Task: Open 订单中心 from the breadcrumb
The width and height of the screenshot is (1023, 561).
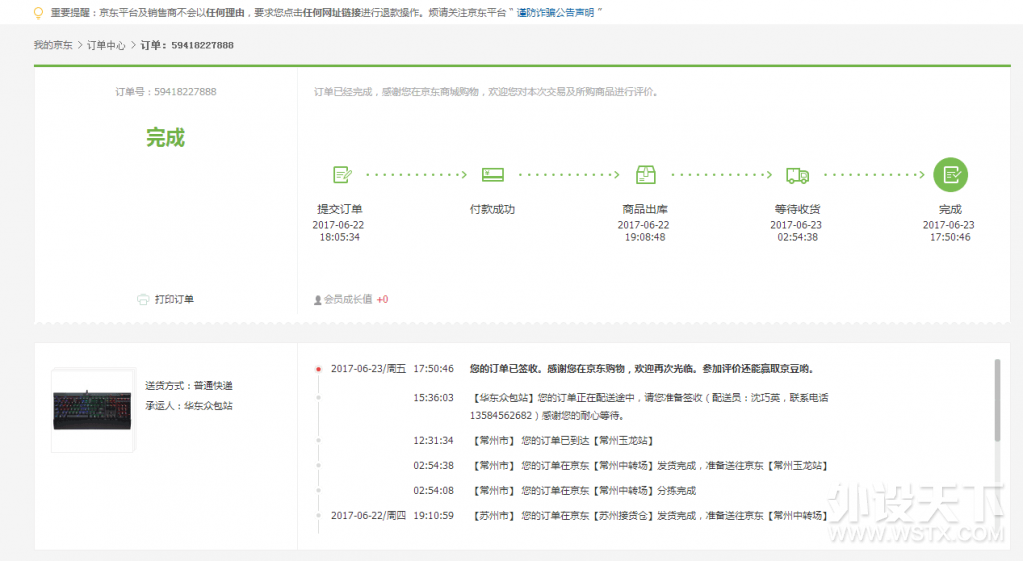Action: tap(106, 45)
